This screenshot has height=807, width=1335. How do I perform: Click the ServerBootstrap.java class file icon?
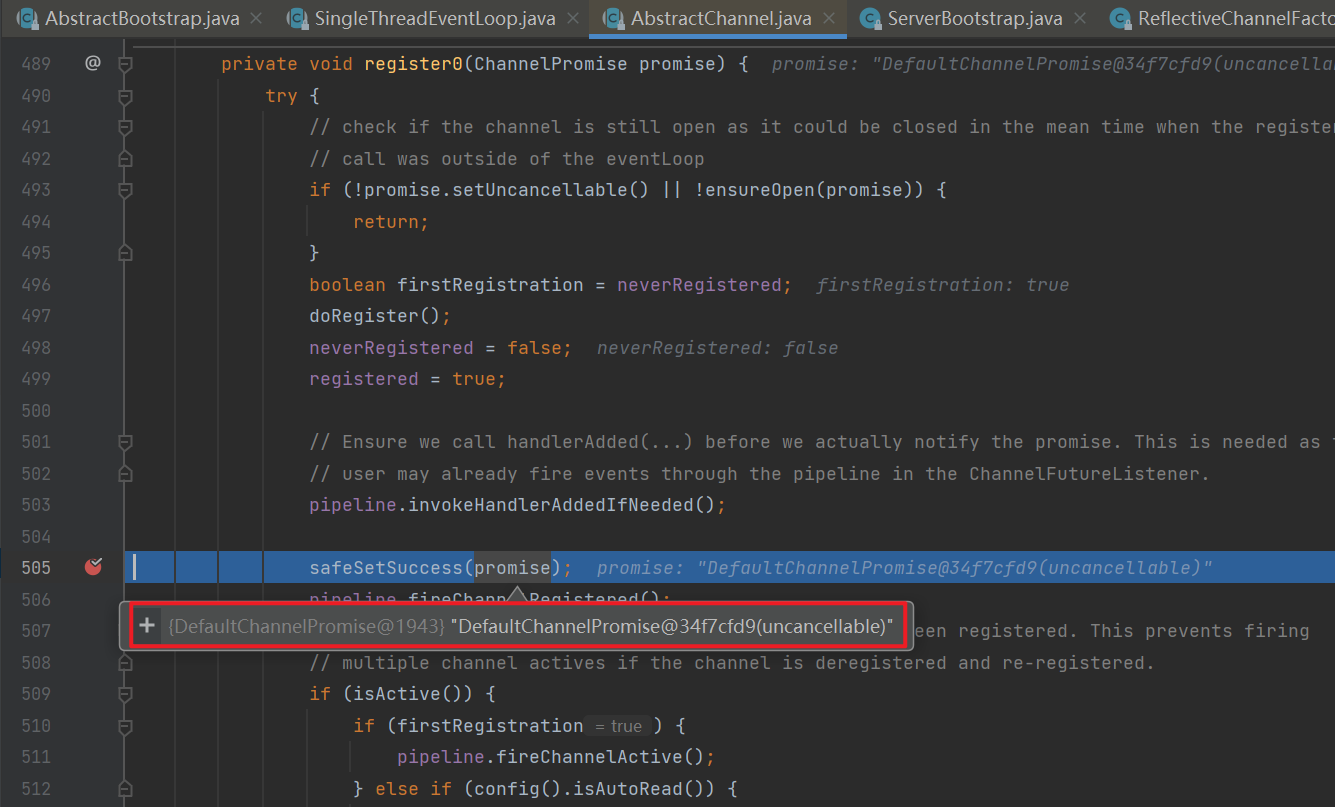870,18
